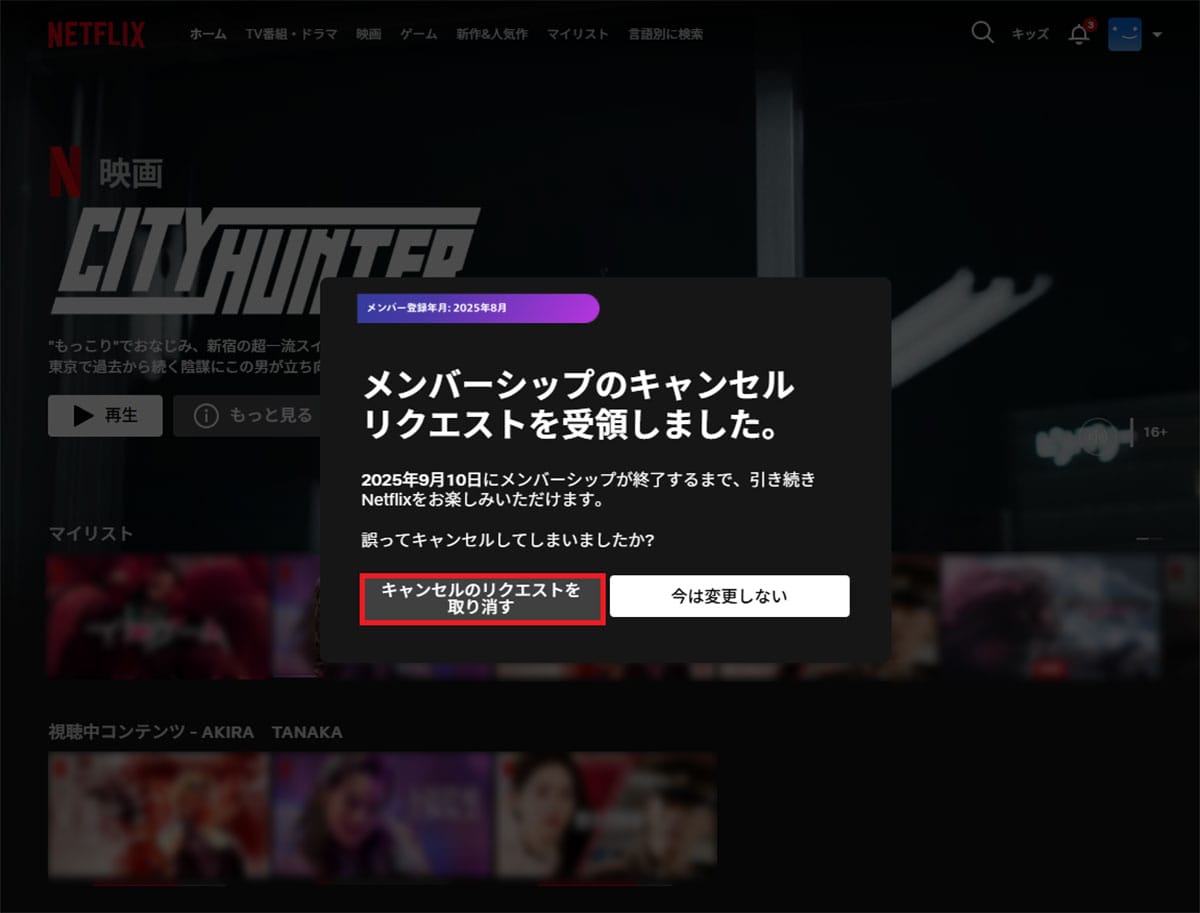Open the キッズ link
The image size is (1200, 913).
pos(1030,34)
